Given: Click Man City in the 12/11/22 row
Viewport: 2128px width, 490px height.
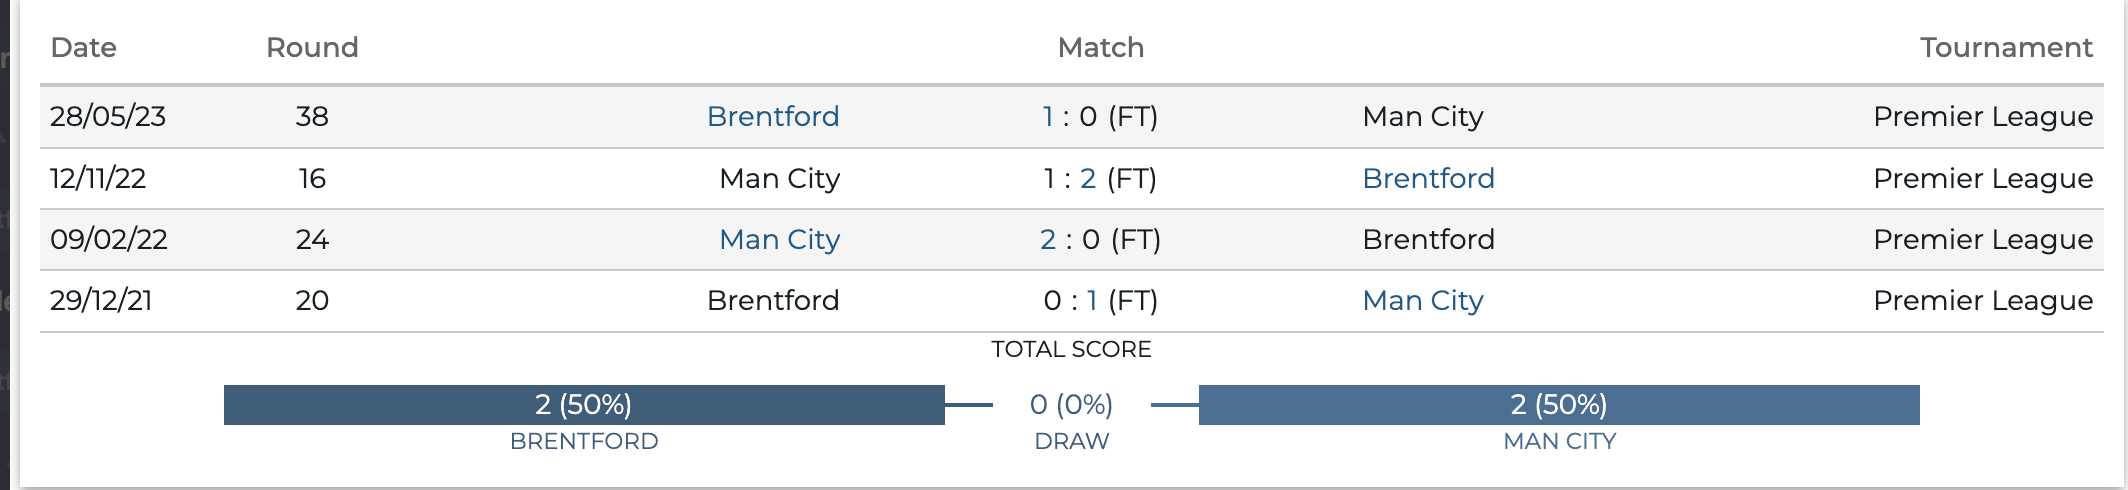Looking at the screenshot, I should (780, 178).
